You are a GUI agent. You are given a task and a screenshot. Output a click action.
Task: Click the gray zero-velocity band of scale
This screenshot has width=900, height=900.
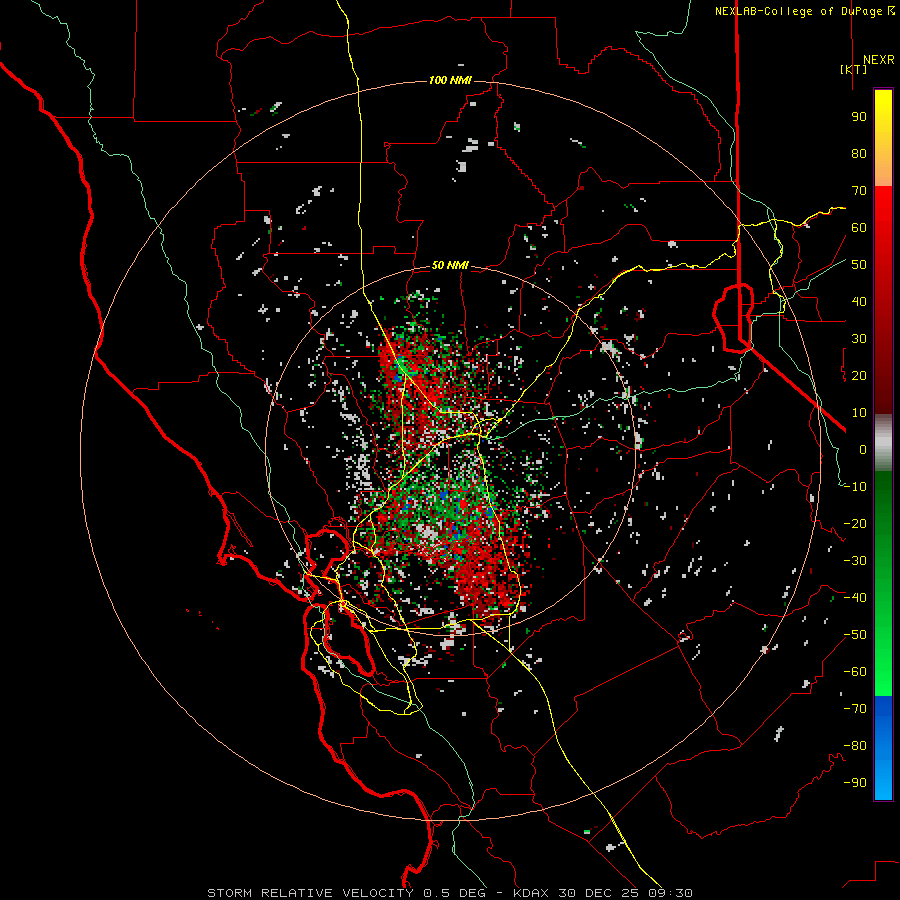883,442
